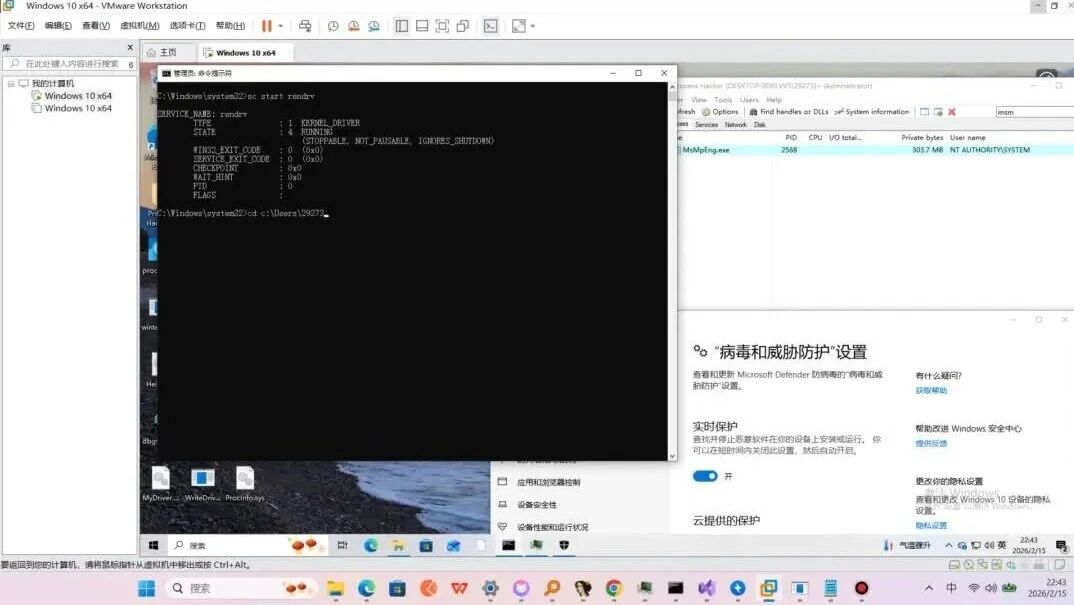Click the guest VM Start button
Screen dimensions: 1074x605
153,545
